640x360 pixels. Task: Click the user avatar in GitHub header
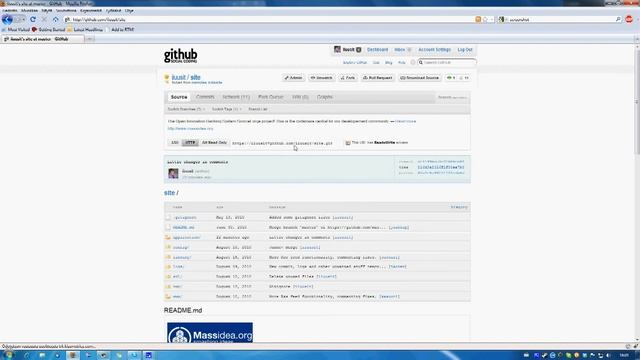tap(337, 49)
